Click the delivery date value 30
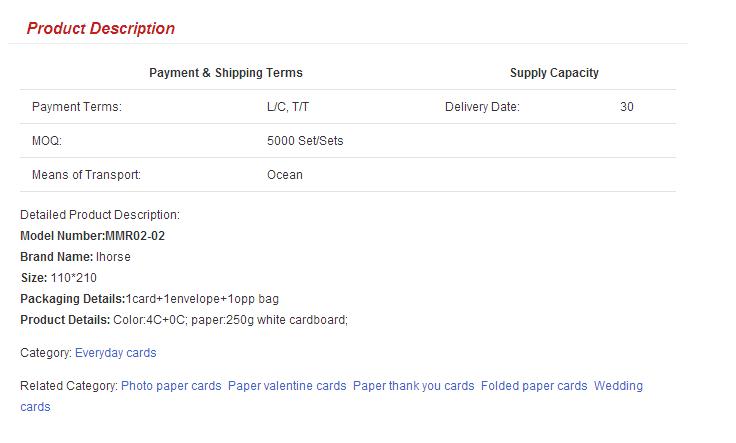Image resolution: width=736 pixels, height=443 pixels. 627,107
